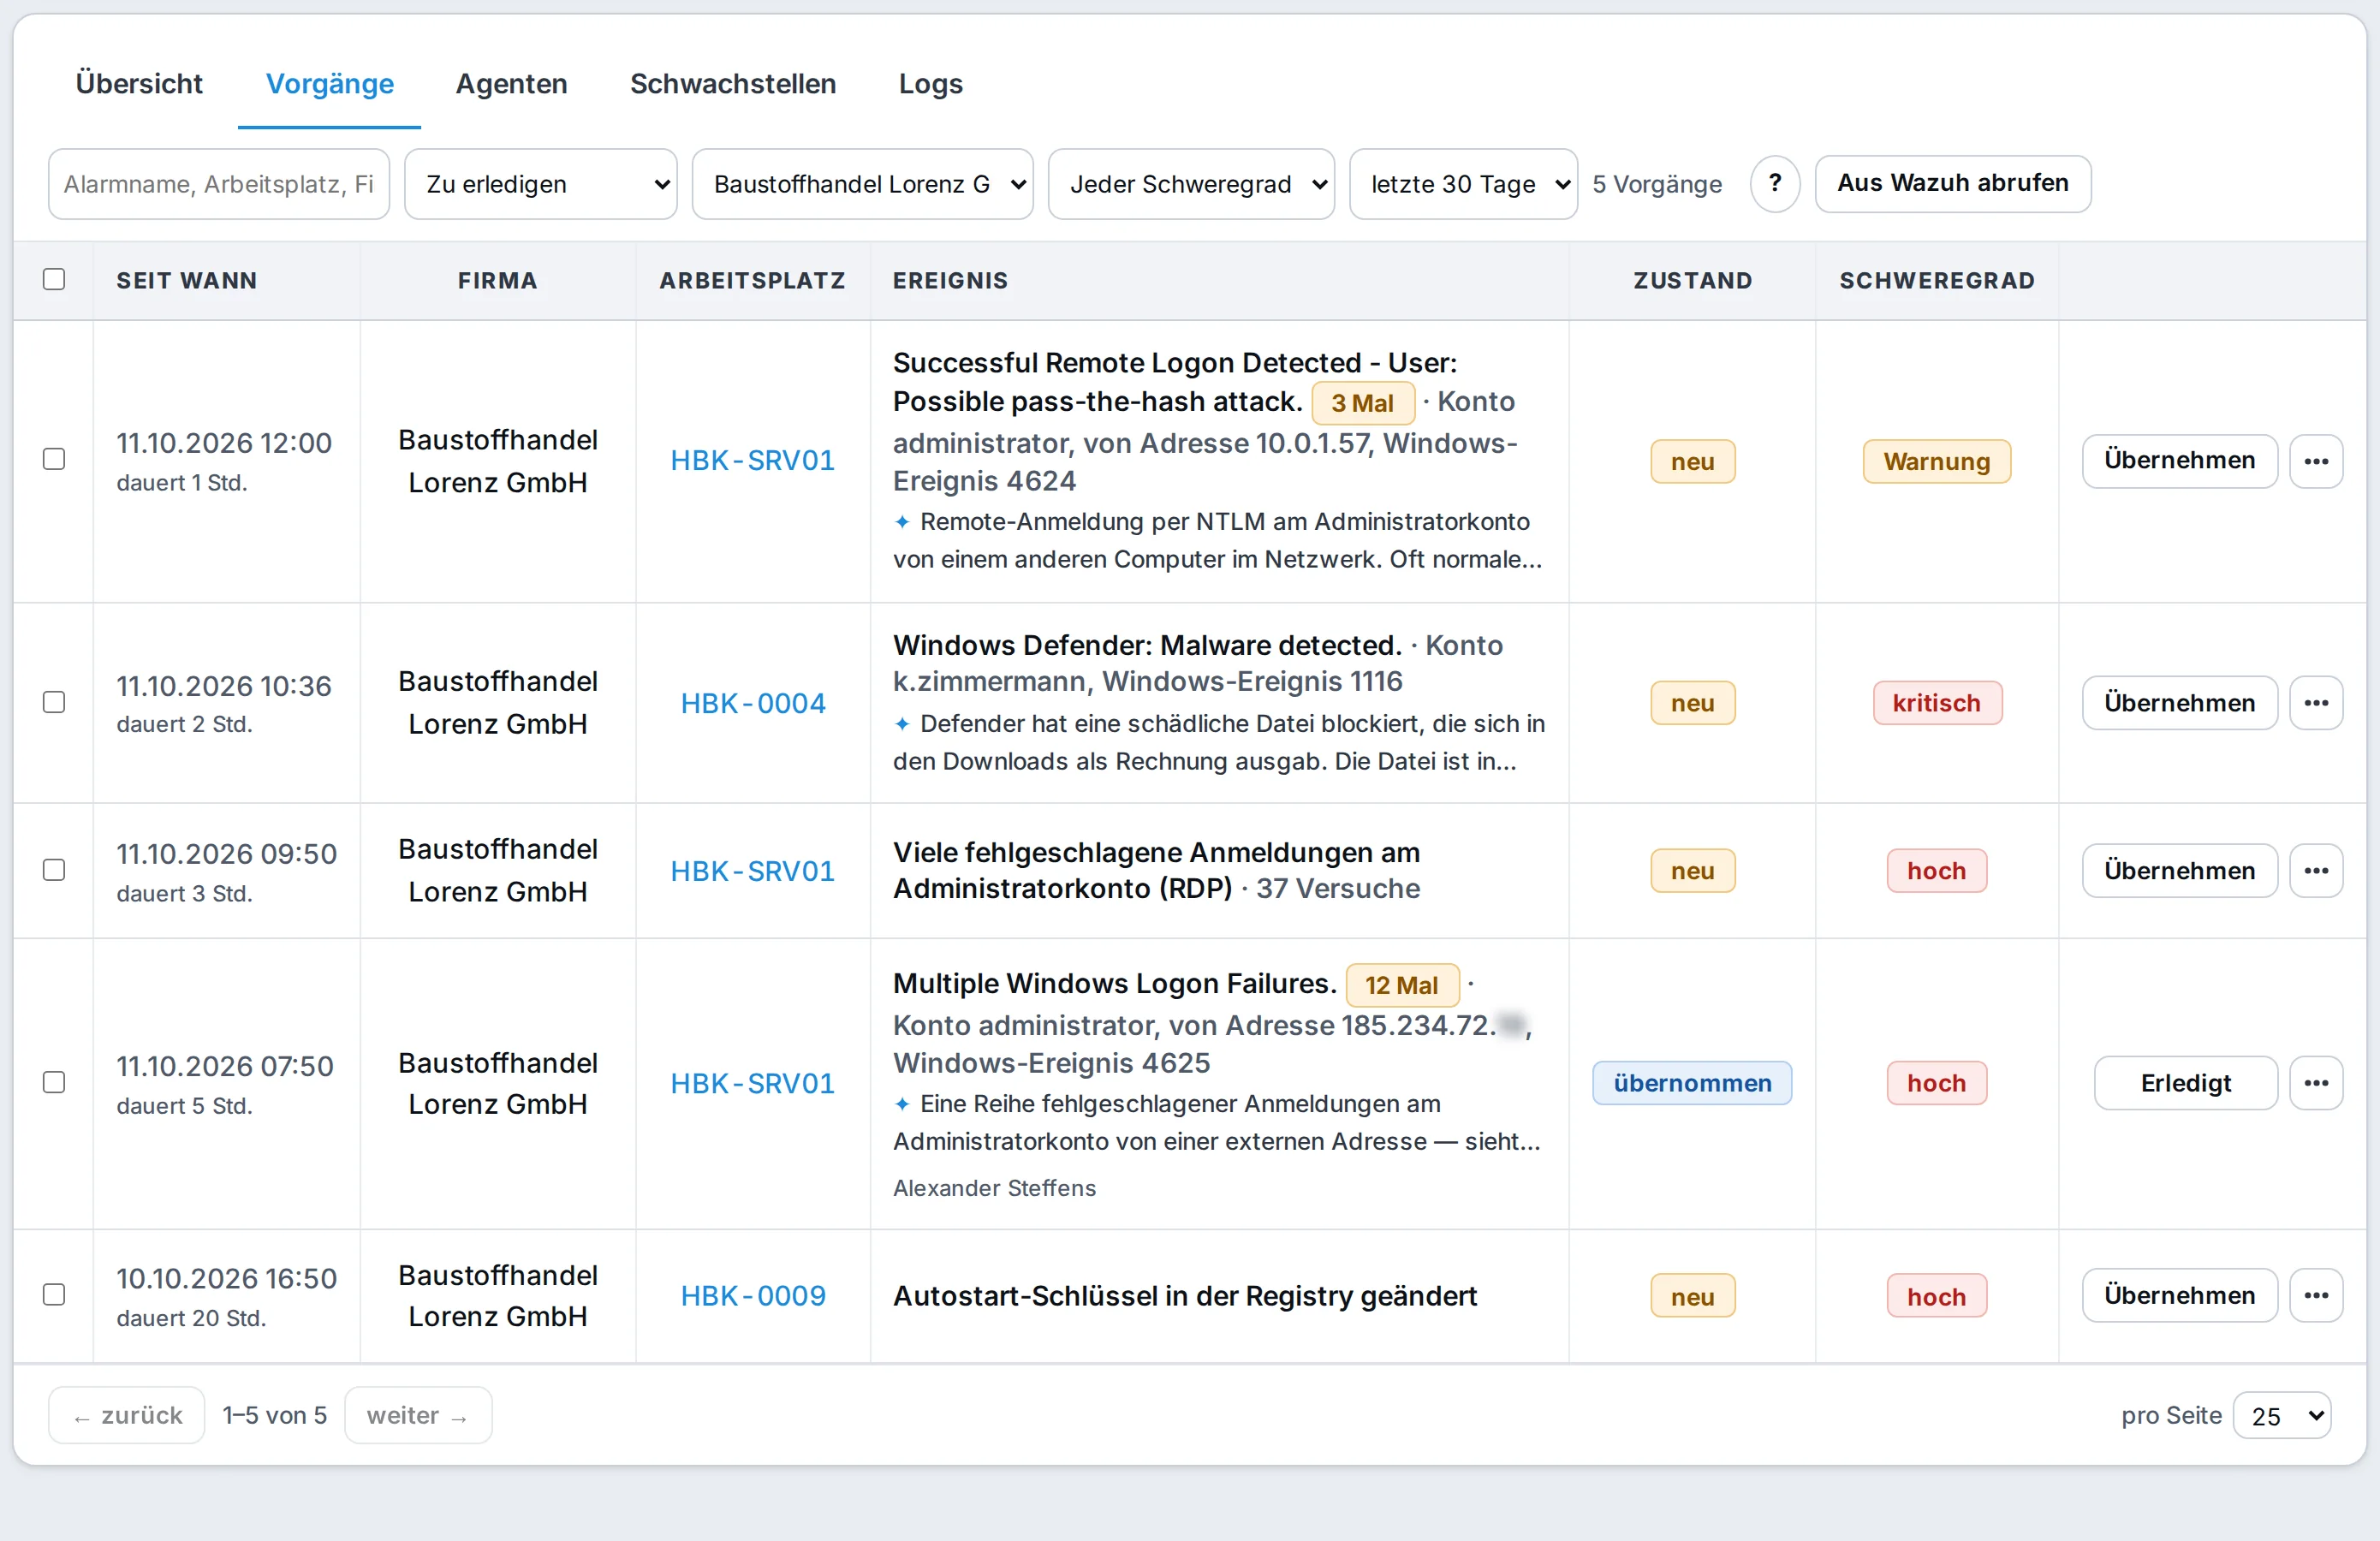
Task: Open more options for Malware detected row
Action: coord(2315,703)
